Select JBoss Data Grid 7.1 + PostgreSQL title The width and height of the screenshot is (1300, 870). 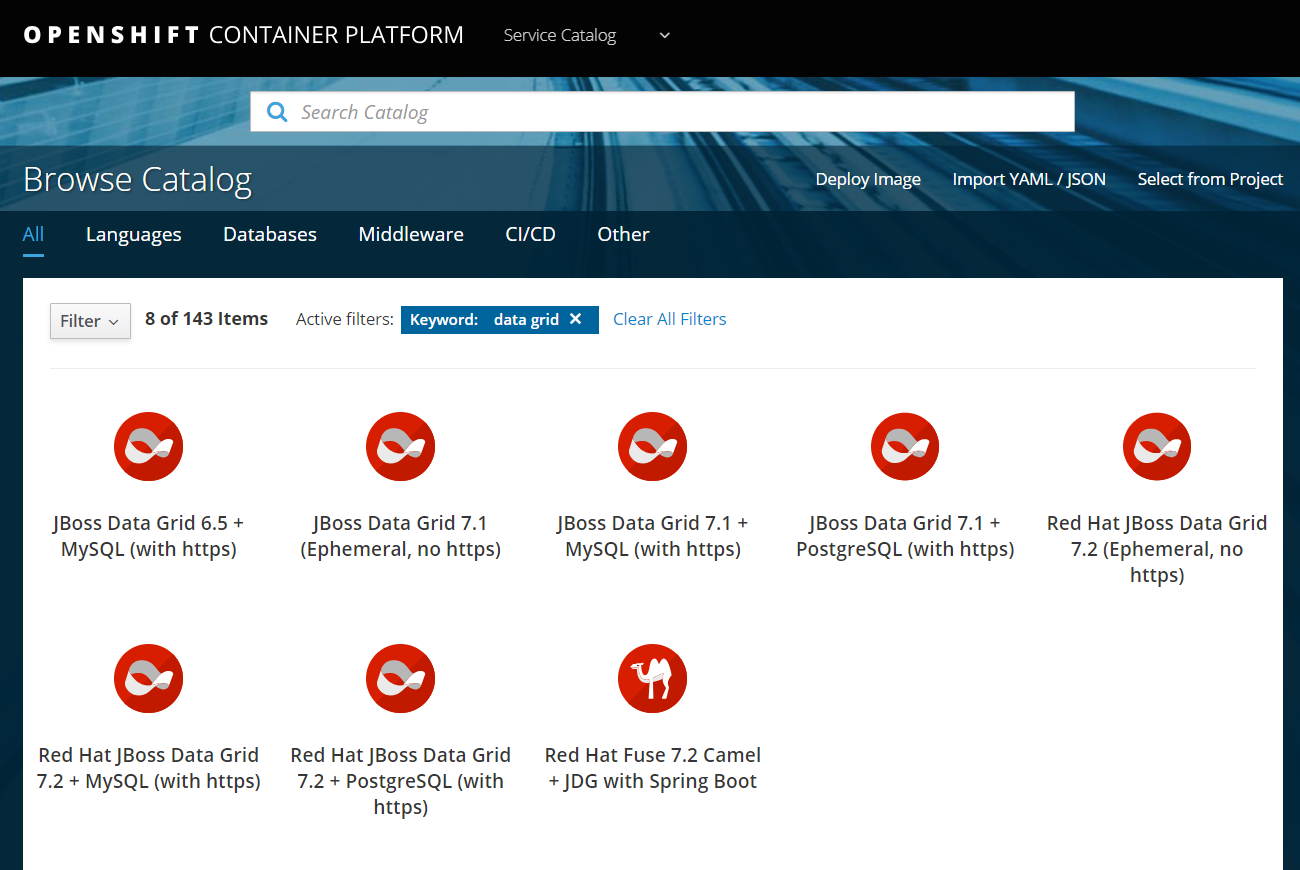pyautogui.click(x=905, y=536)
